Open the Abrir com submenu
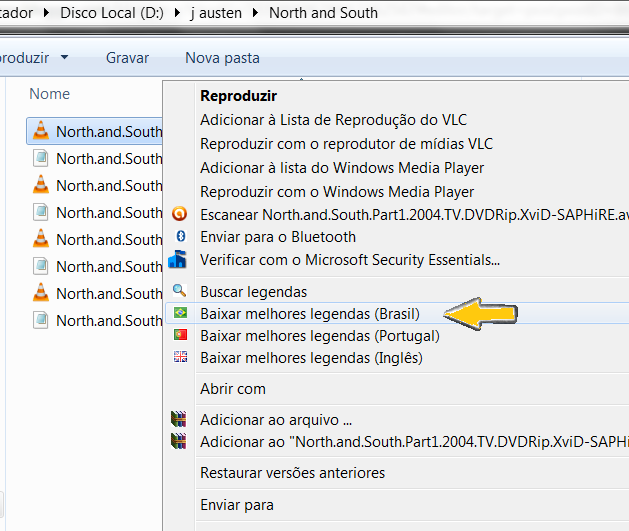This screenshot has height=531, width=629. point(233,389)
